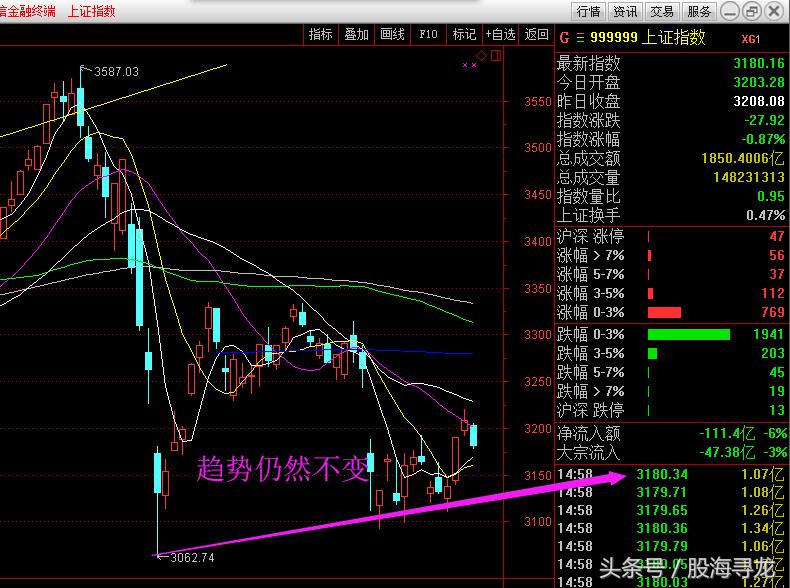Click the tick row priced 3179.71
Image resolution: width=790 pixels, height=588 pixels.
[x=671, y=492]
